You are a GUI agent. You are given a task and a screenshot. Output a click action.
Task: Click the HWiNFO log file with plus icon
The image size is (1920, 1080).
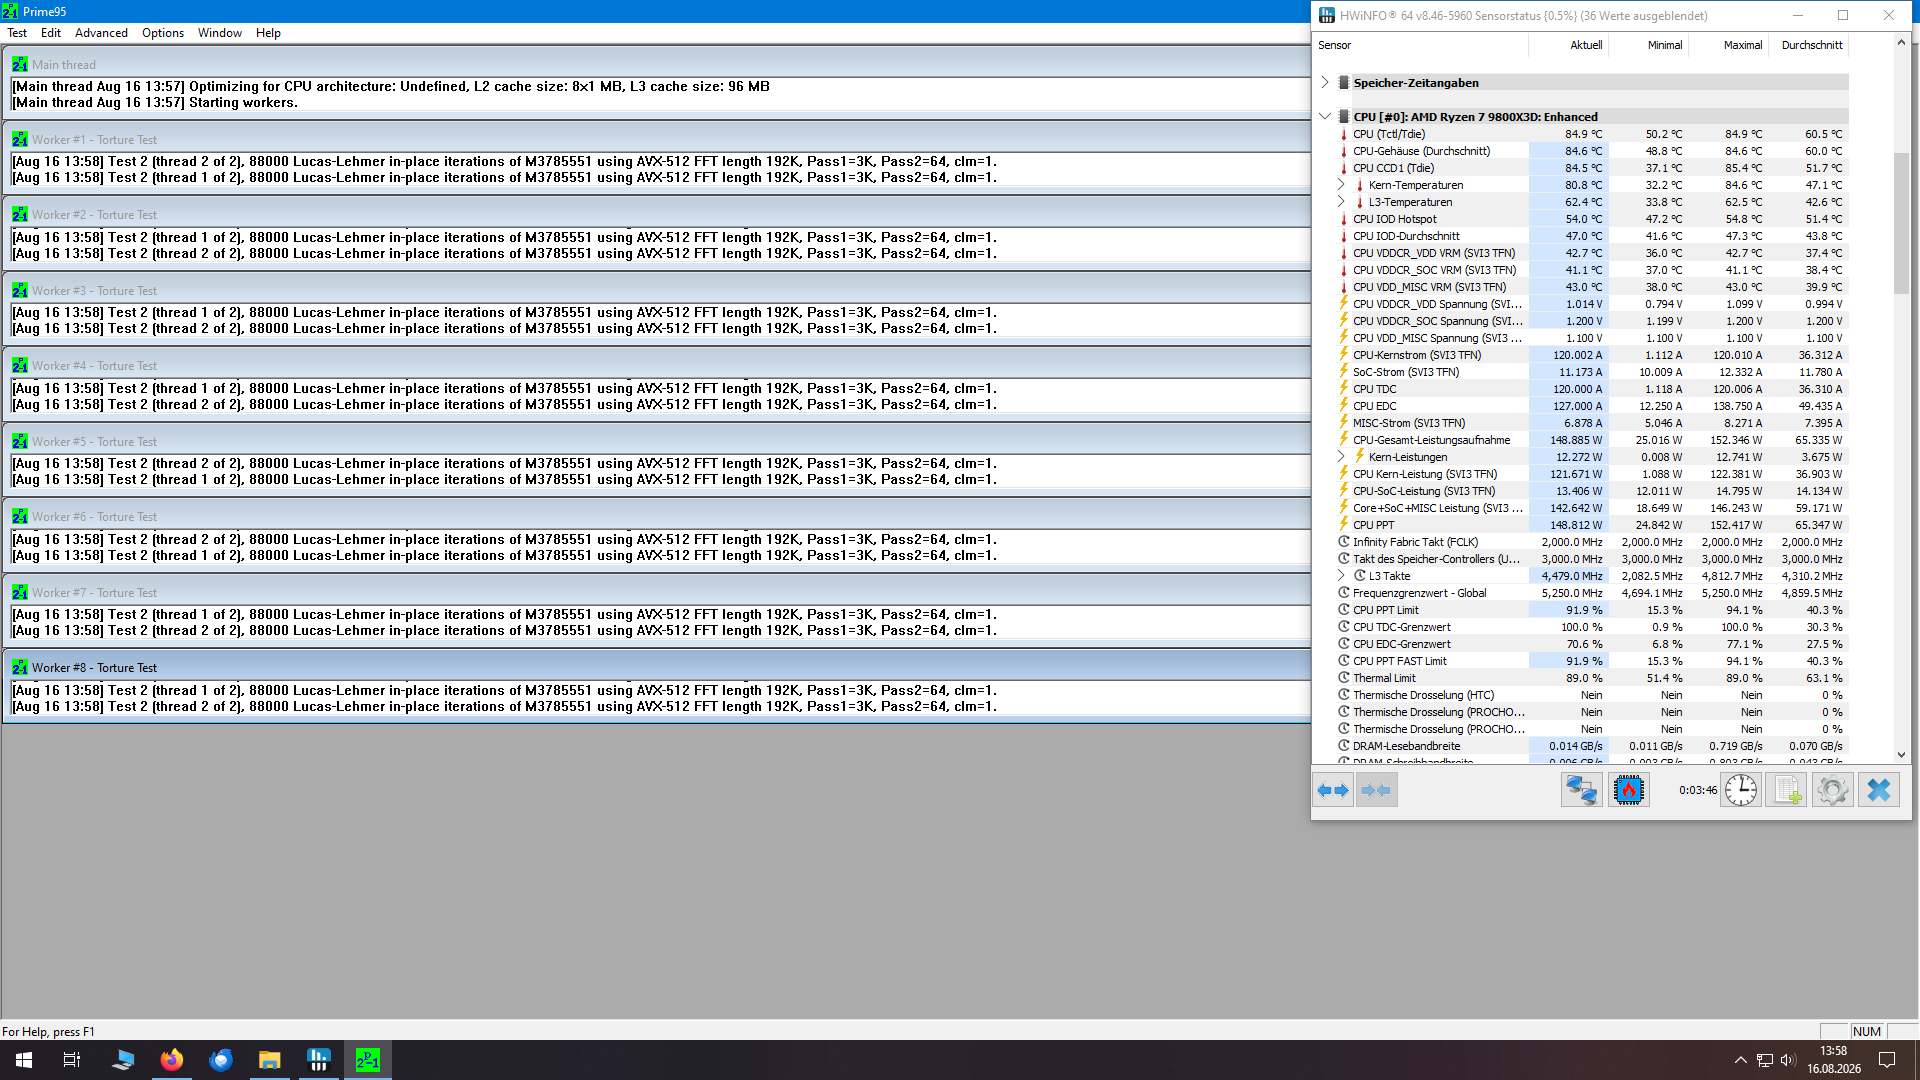point(1787,790)
